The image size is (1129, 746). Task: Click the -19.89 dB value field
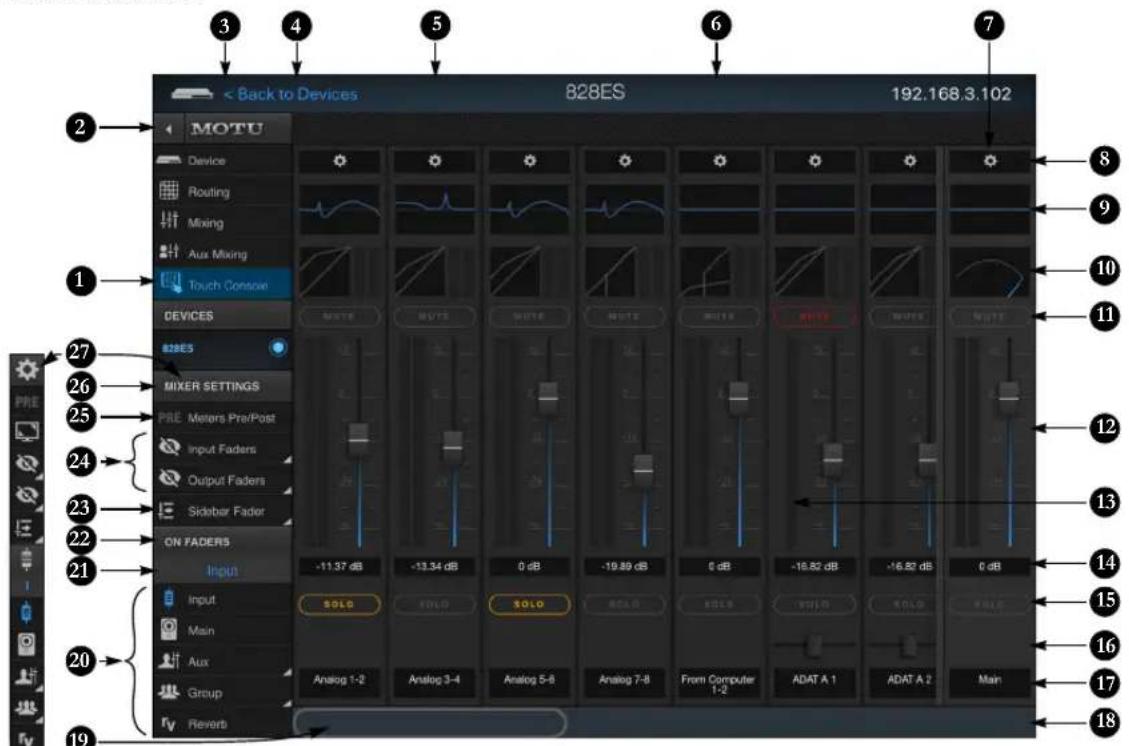[624, 567]
